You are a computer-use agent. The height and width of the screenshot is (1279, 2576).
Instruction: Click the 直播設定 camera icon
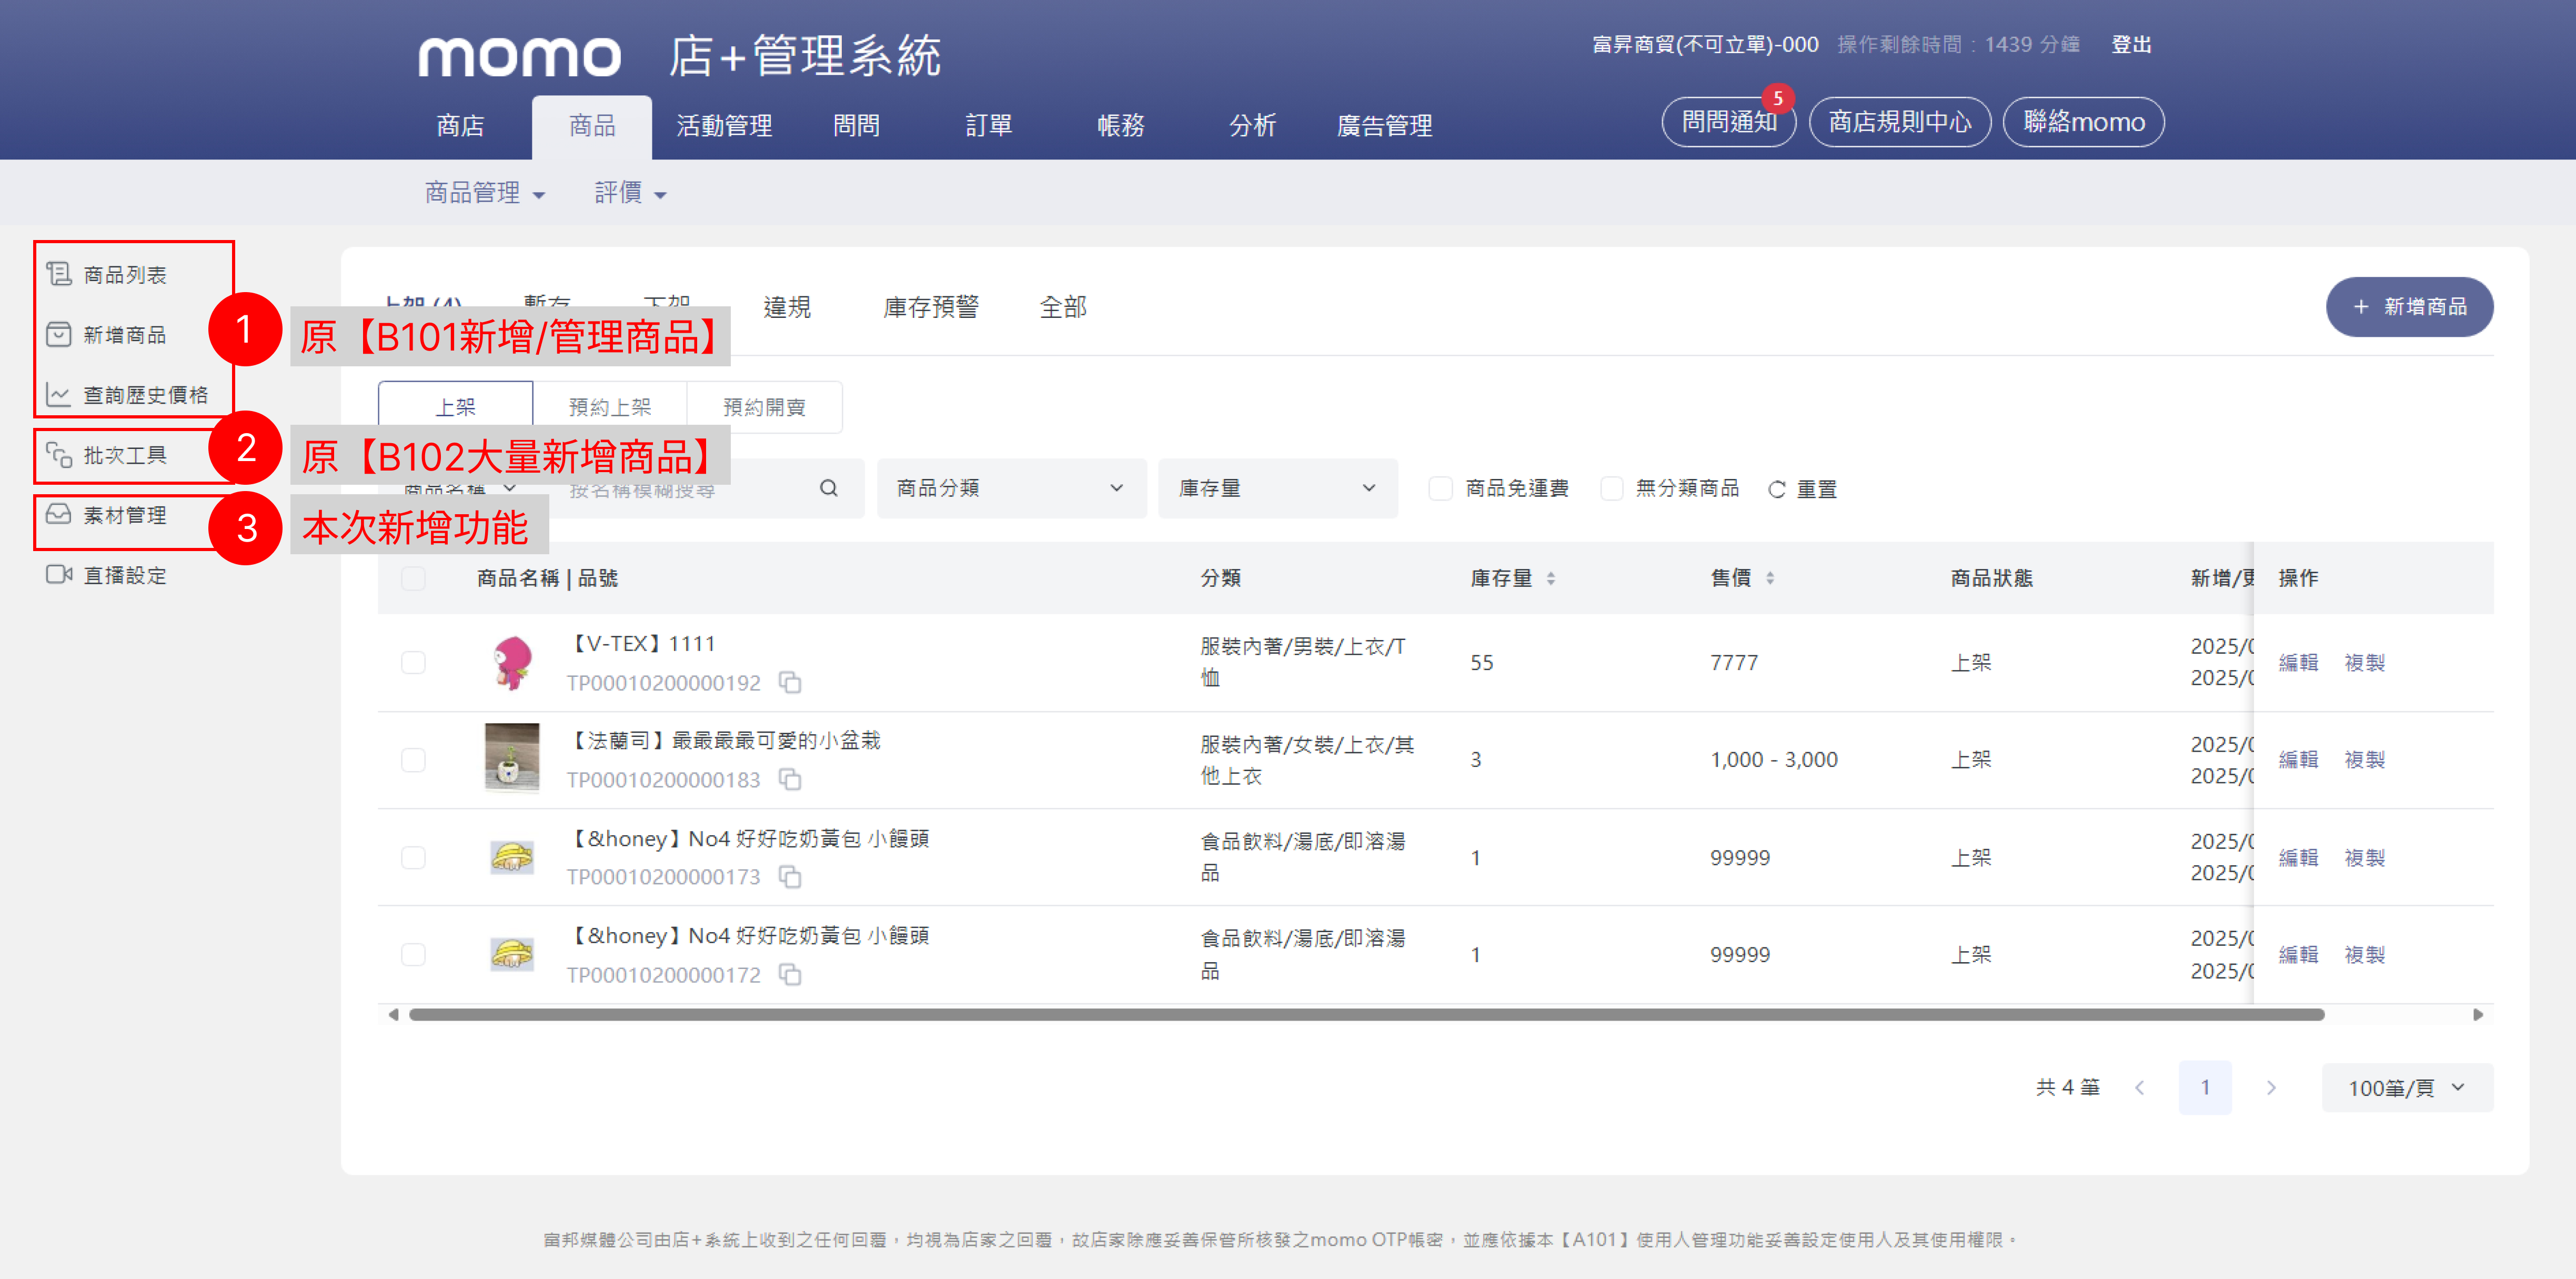(59, 575)
